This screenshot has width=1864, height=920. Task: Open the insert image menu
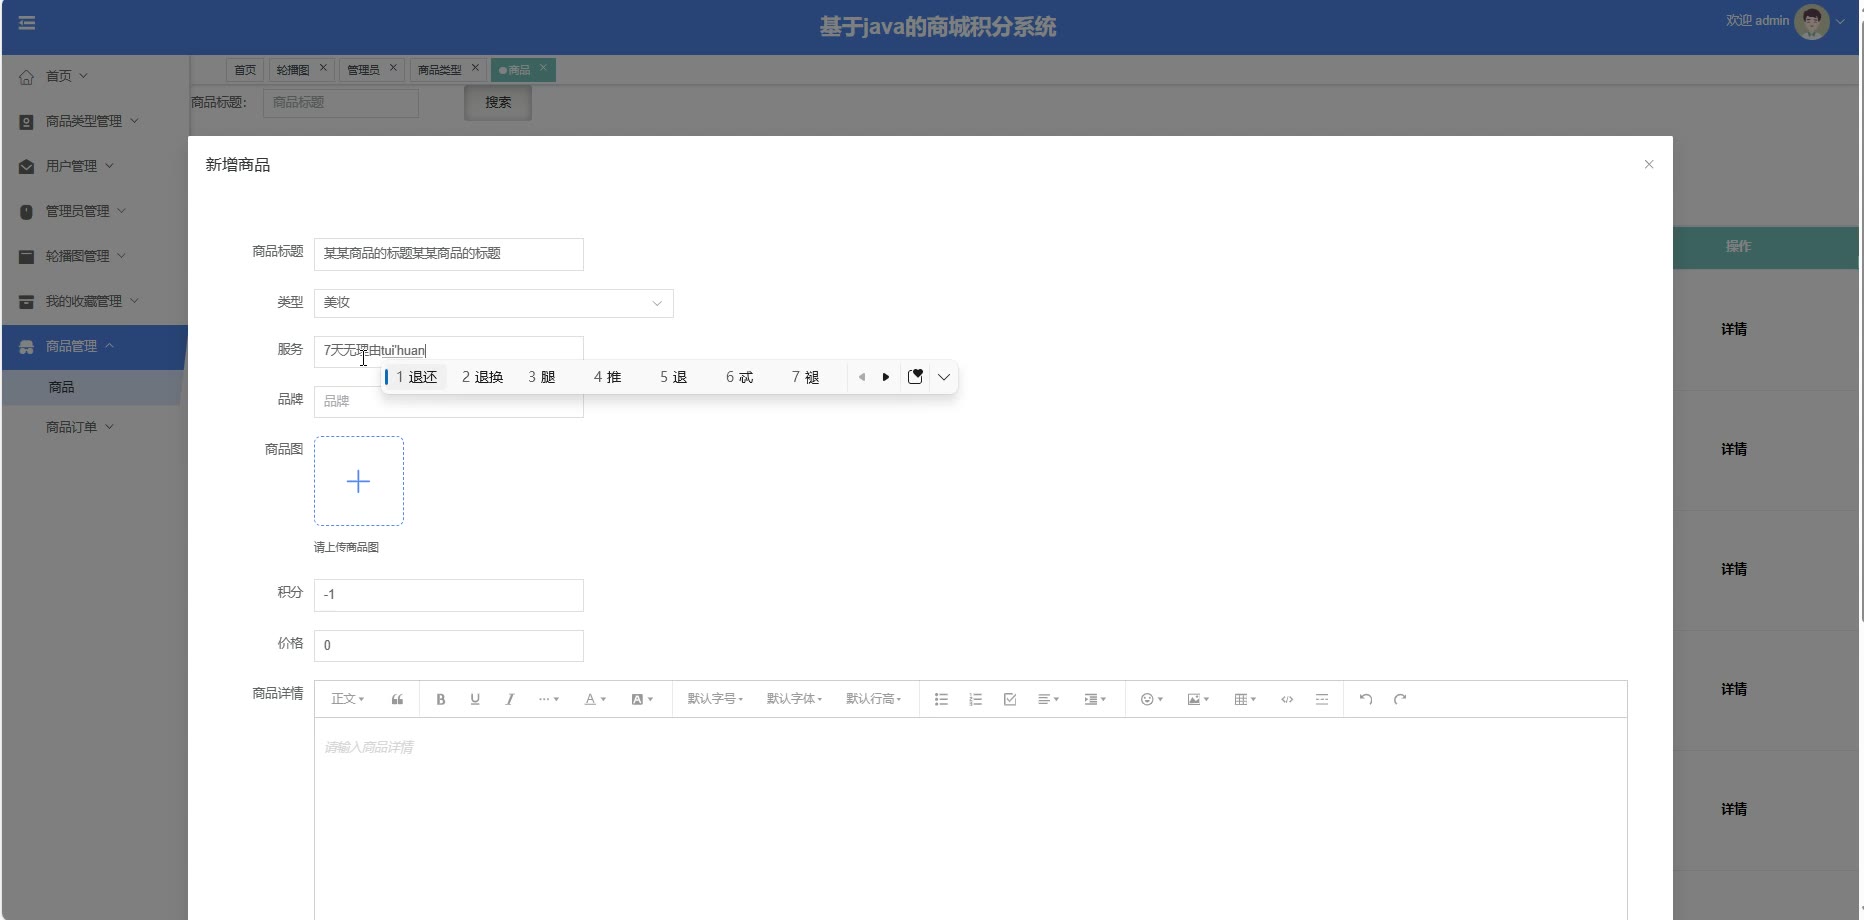(1198, 700)
